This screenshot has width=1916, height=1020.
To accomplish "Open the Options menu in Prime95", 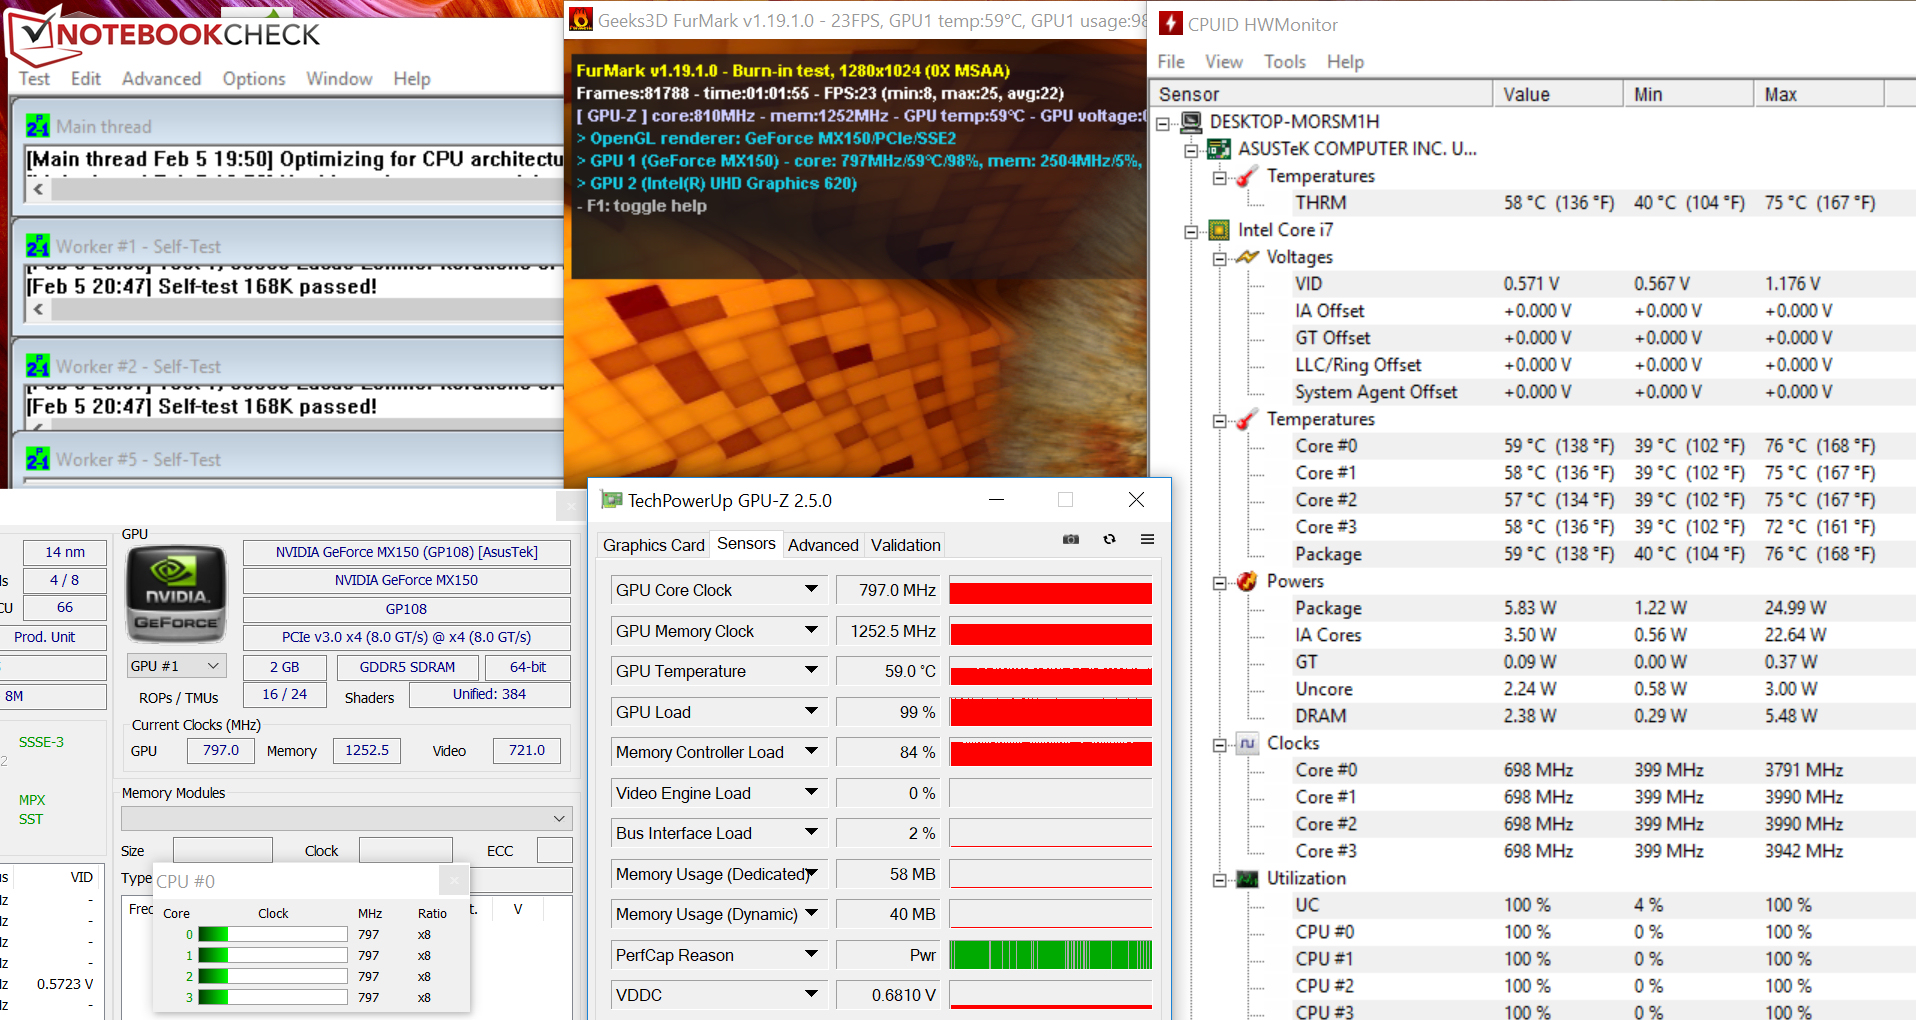I will point(254,78).
